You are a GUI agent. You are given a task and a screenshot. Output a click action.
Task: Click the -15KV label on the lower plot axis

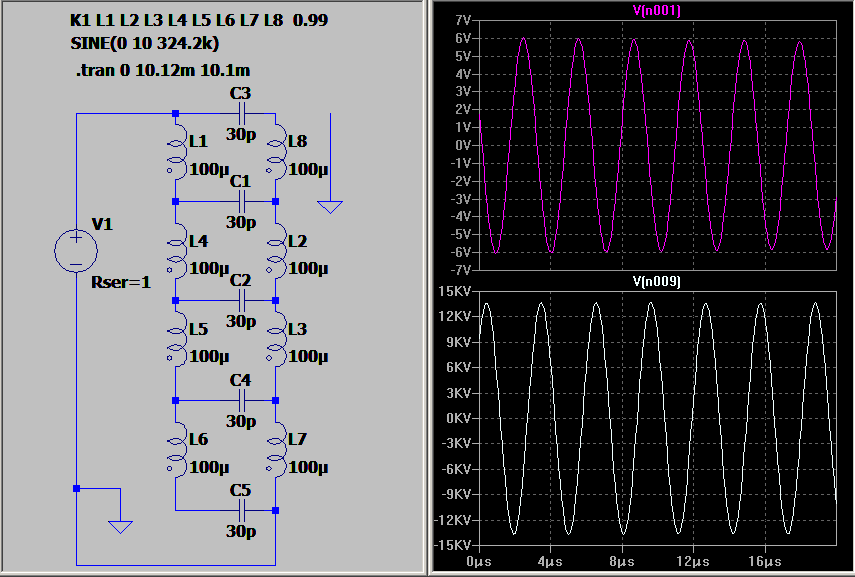click(x=452, y=545)
